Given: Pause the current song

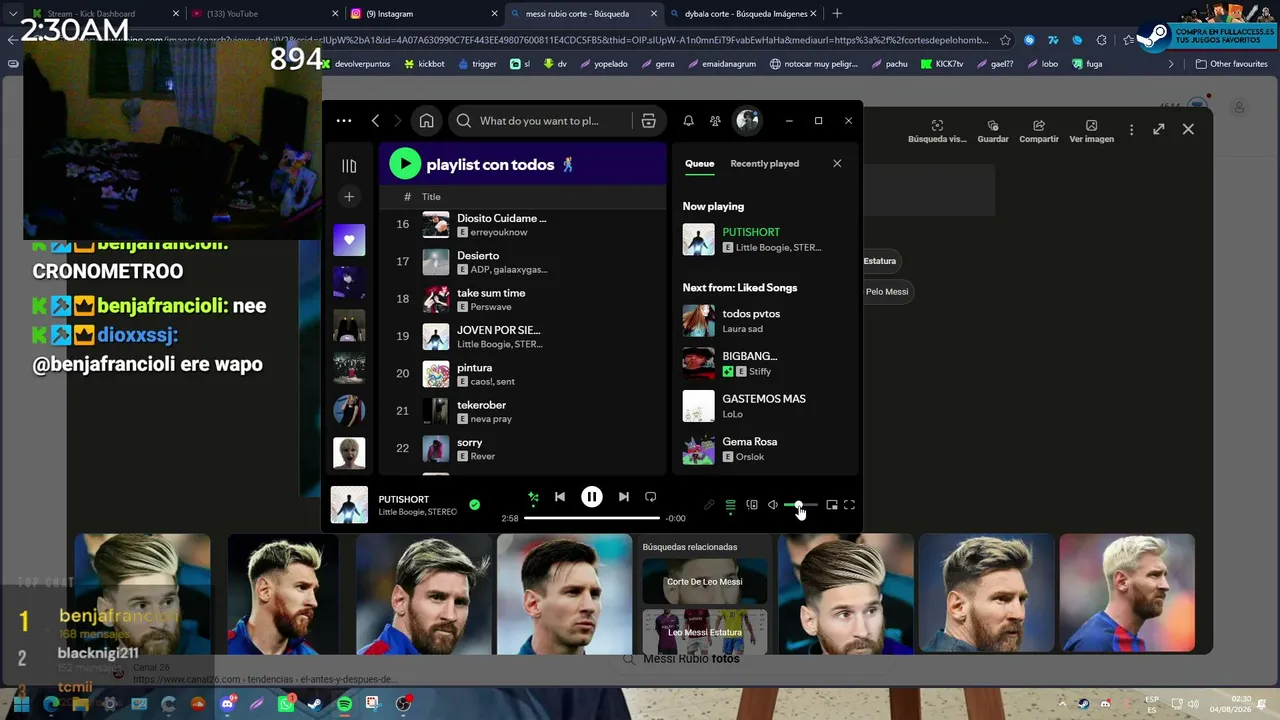Looking at the screenshot, I should click(592, 497).
